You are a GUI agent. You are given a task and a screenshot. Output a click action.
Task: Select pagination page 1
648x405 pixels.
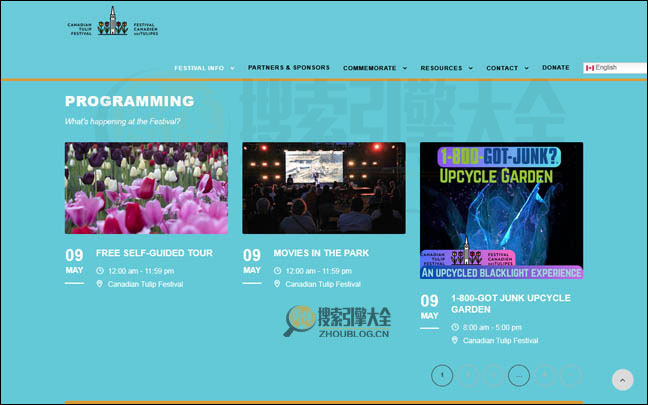pyautogui.click(x=442, y=376)
